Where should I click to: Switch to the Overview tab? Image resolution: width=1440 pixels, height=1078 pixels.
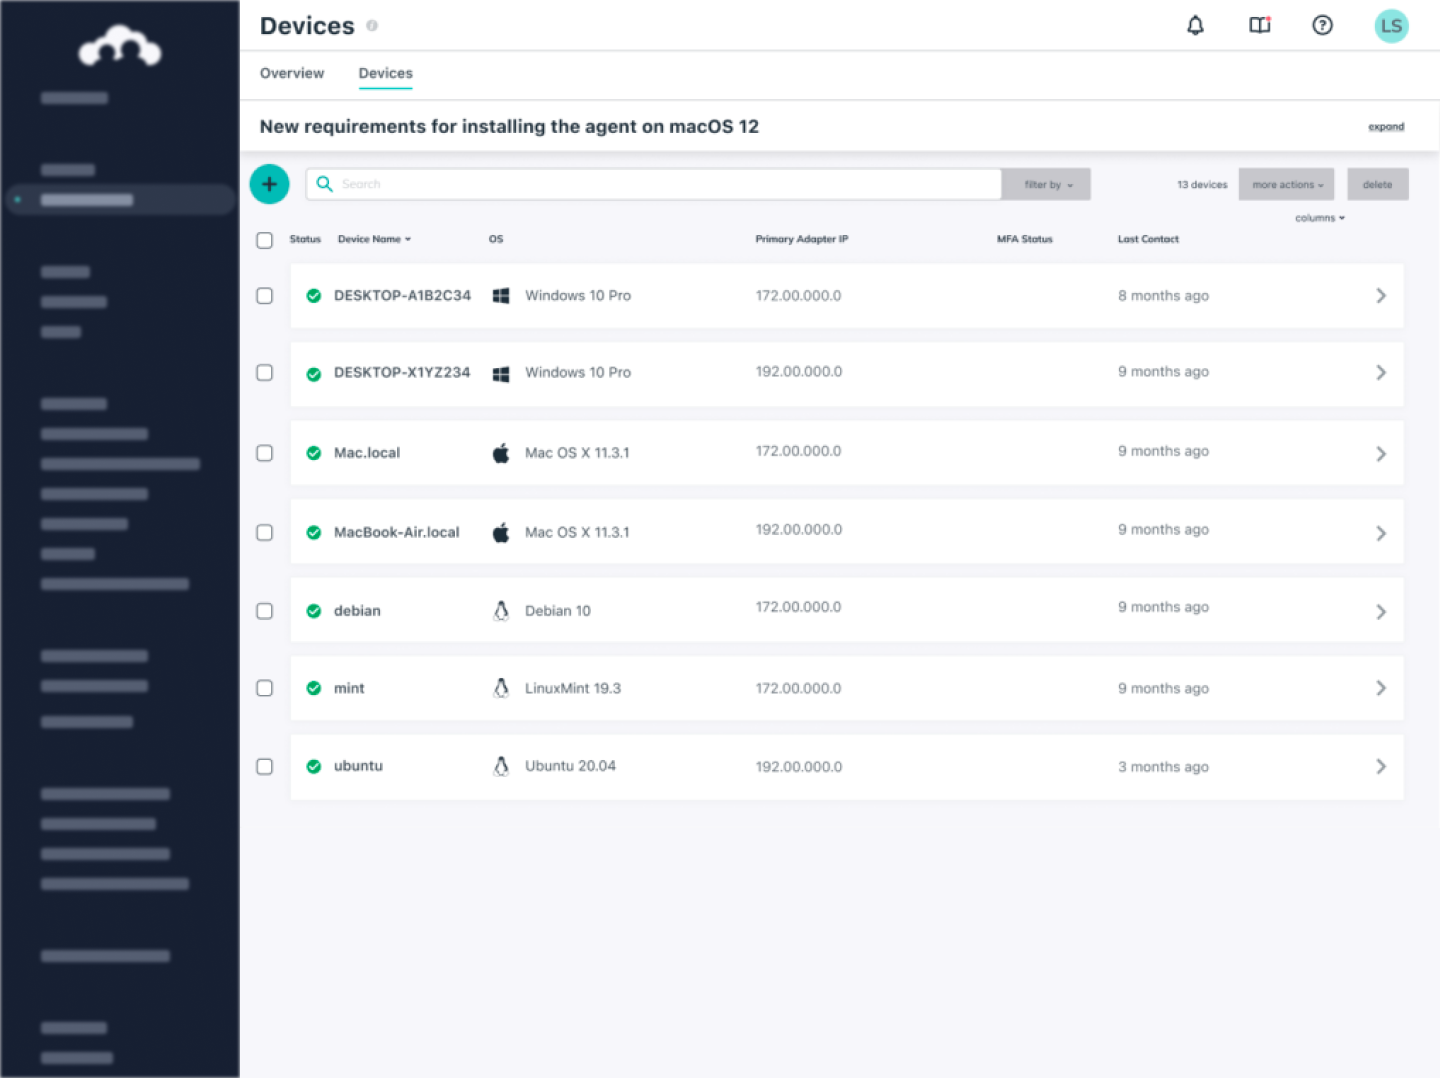(x=291, y=73)
